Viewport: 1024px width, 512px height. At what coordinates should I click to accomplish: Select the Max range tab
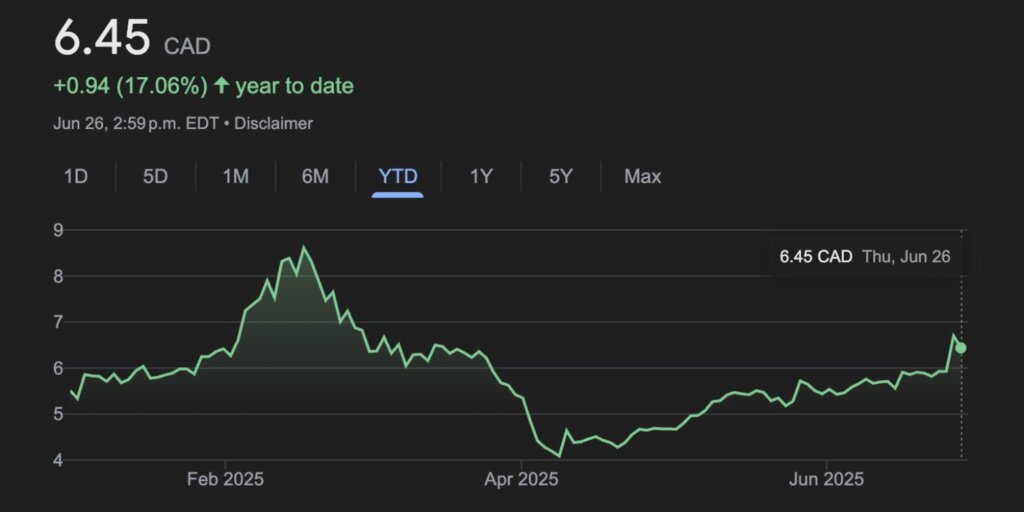pos(642,177)
